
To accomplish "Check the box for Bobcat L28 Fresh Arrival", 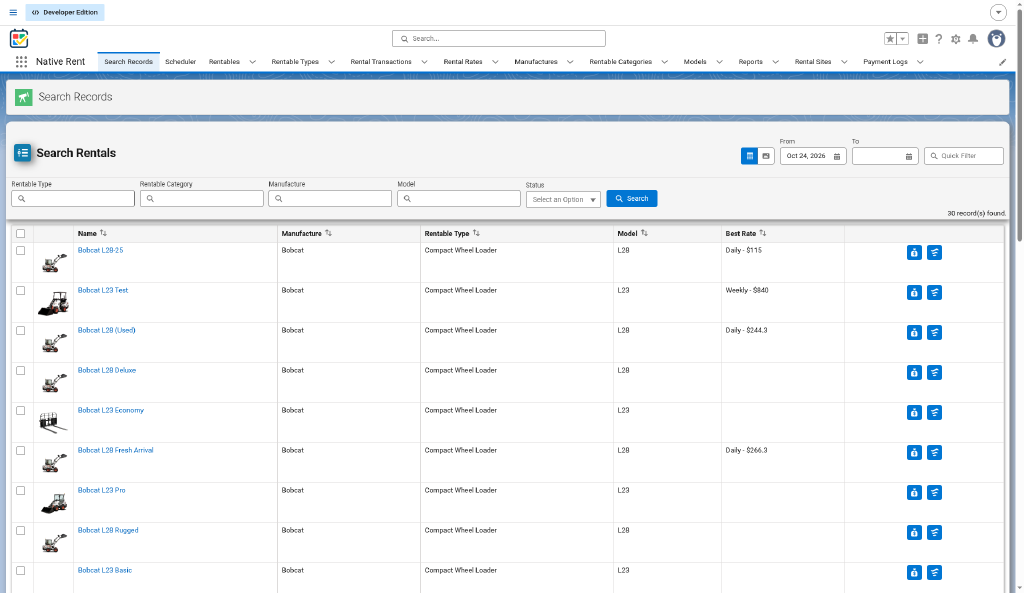I will (x=20, y=451).
